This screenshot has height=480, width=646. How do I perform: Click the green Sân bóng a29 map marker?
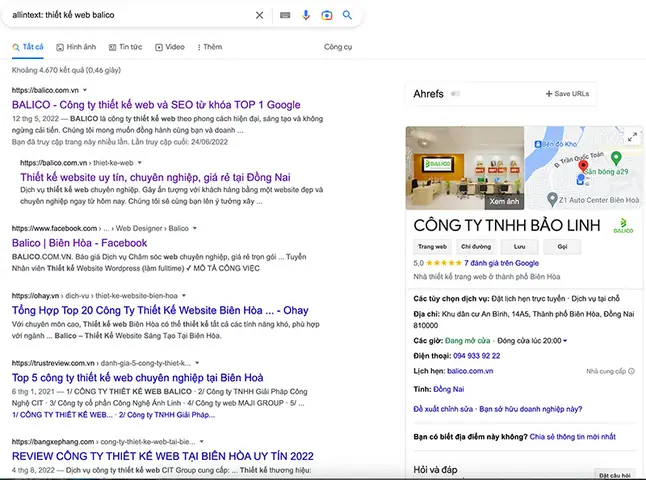616,157
